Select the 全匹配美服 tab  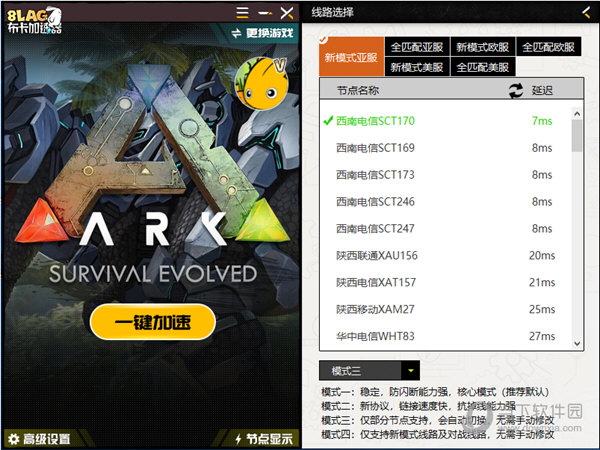483,67
